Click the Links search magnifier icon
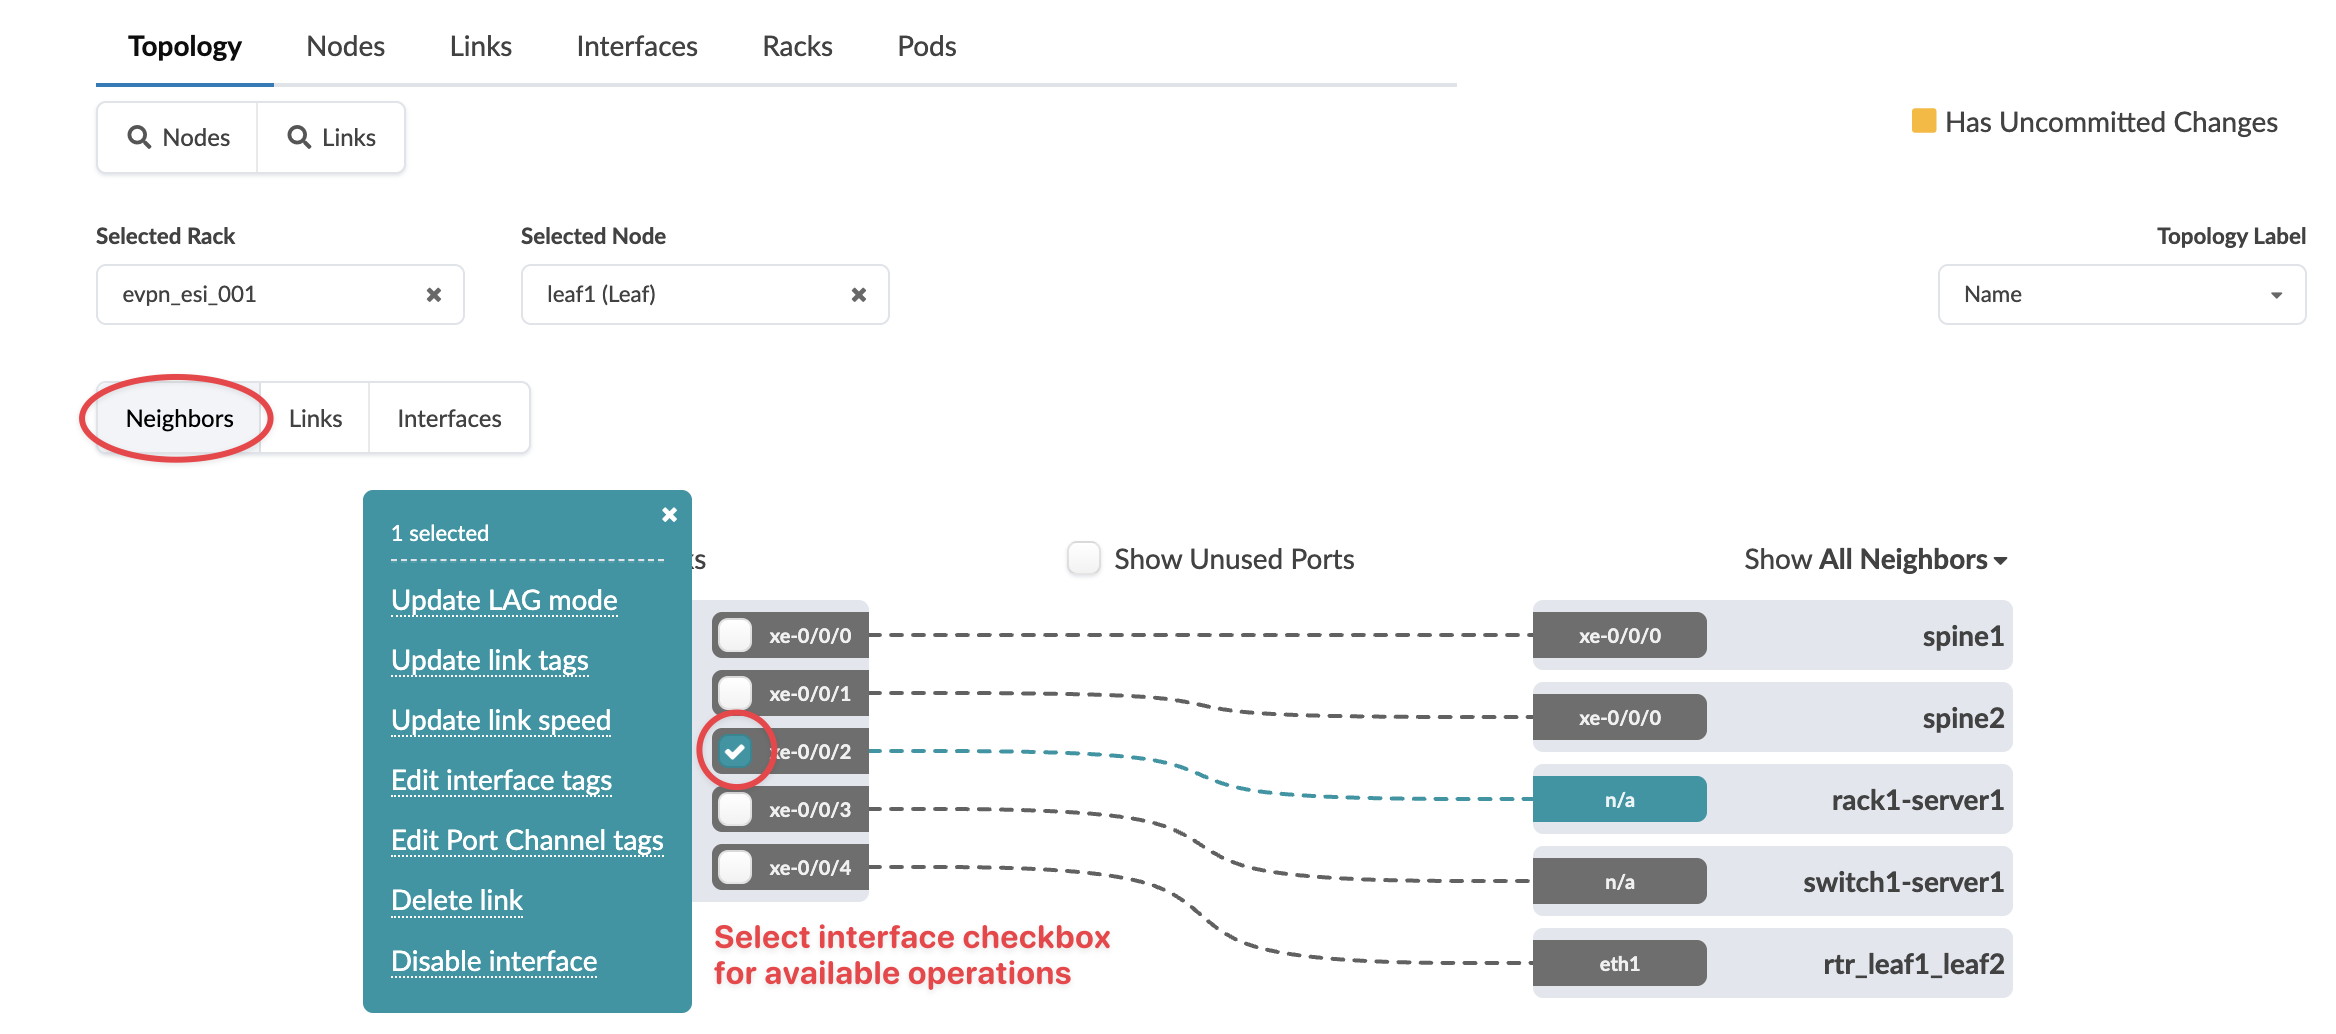Screen dimensions: 2336x1034 tap(298, 137)
